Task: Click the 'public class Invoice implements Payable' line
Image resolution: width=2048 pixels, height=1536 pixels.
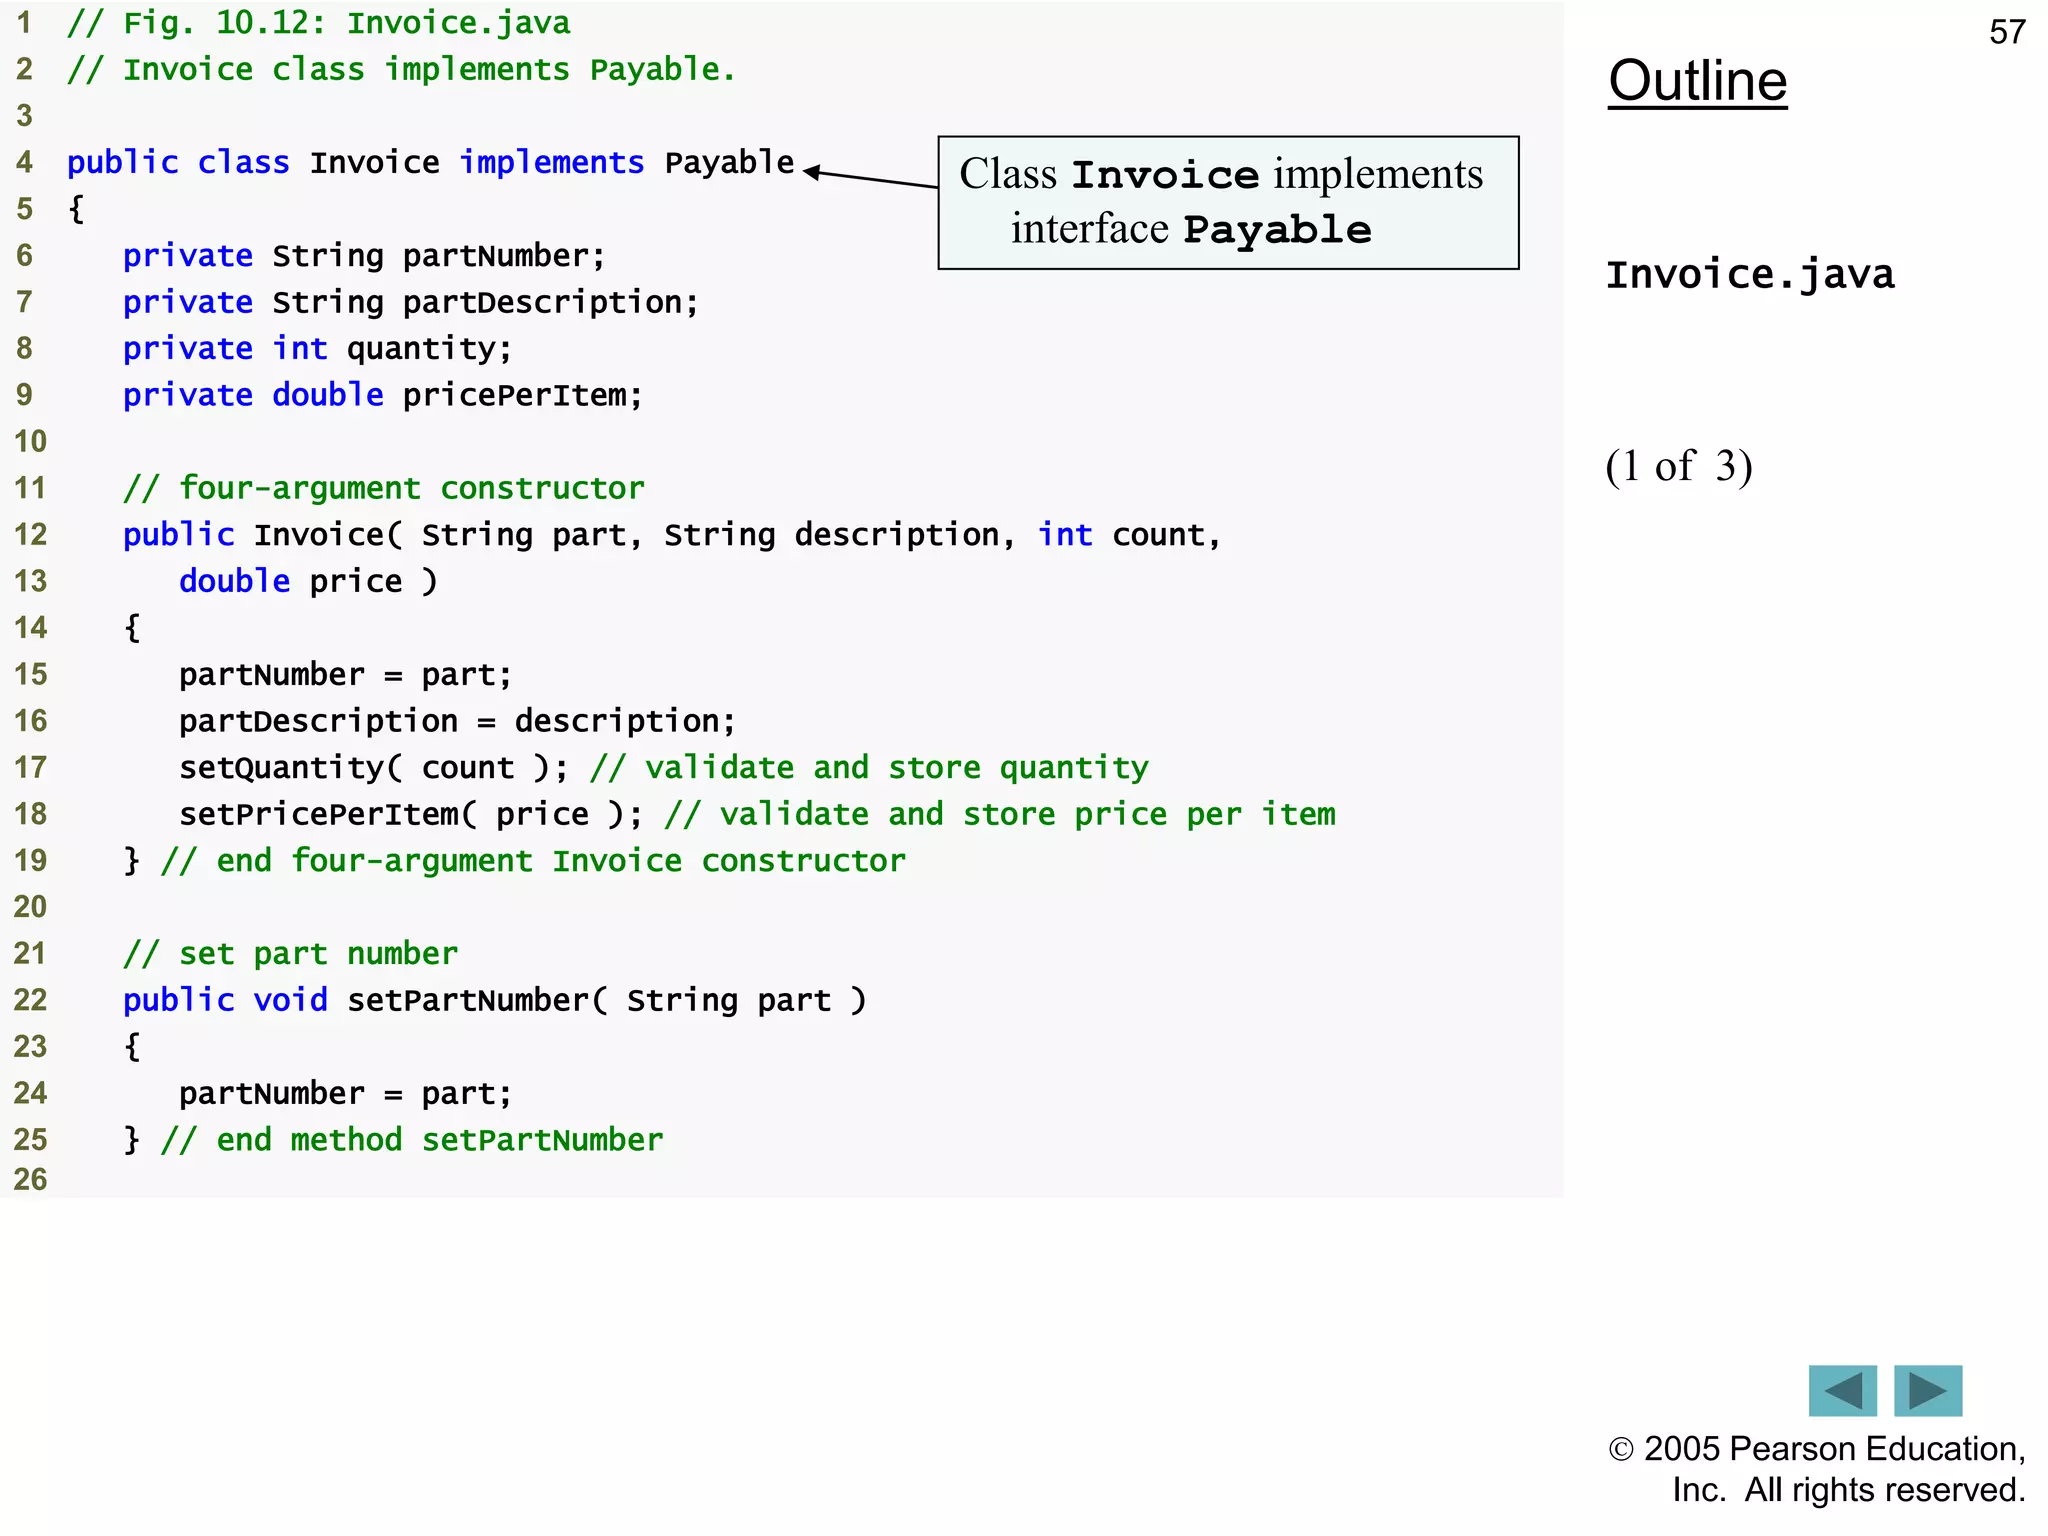Action: 431,162
